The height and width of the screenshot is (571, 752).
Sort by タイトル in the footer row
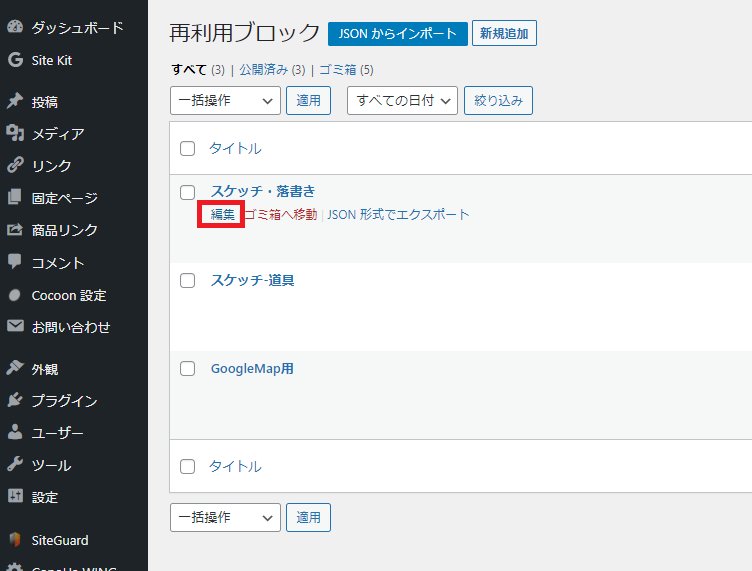tap(235, 466)
